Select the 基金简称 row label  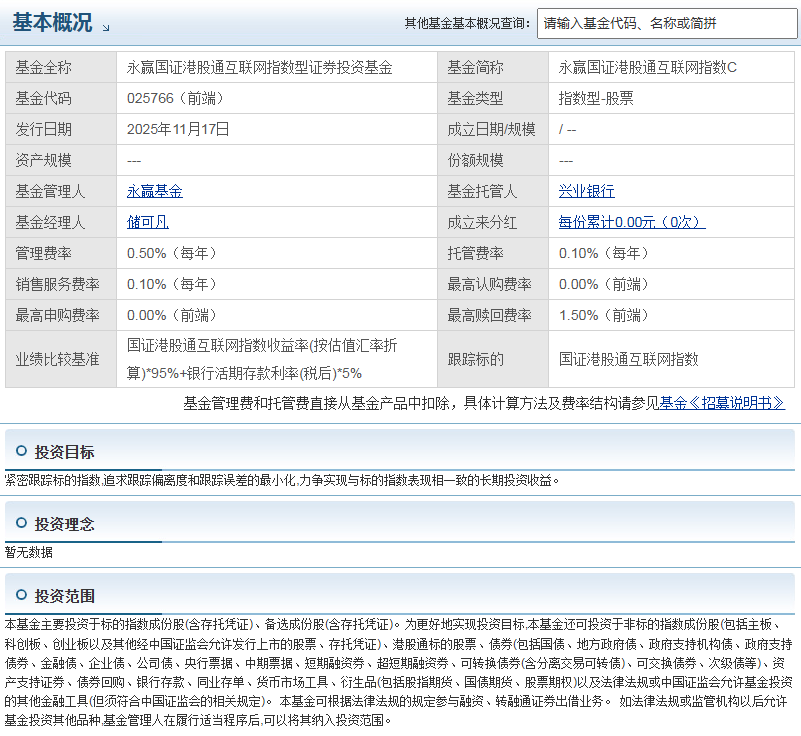(476, 67)
